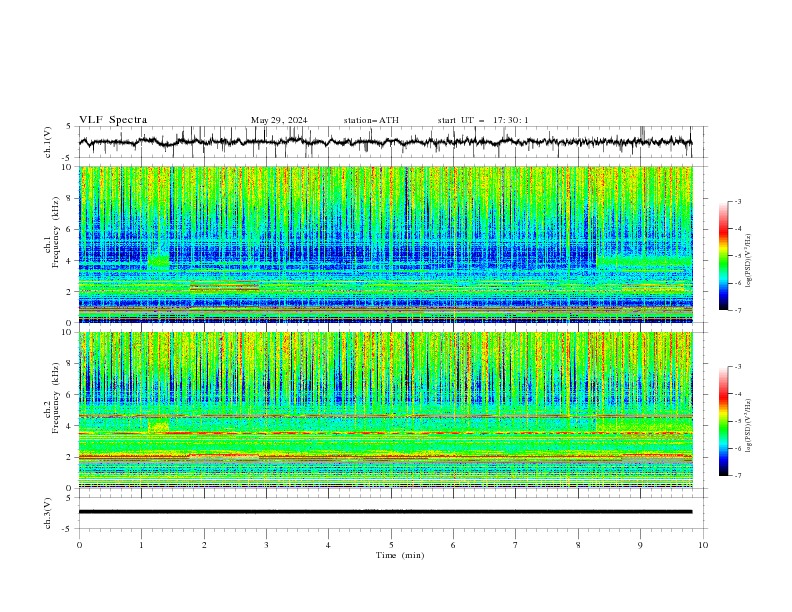
Task: Click the '9' tick on the time axis
Action: pos(640,545)
